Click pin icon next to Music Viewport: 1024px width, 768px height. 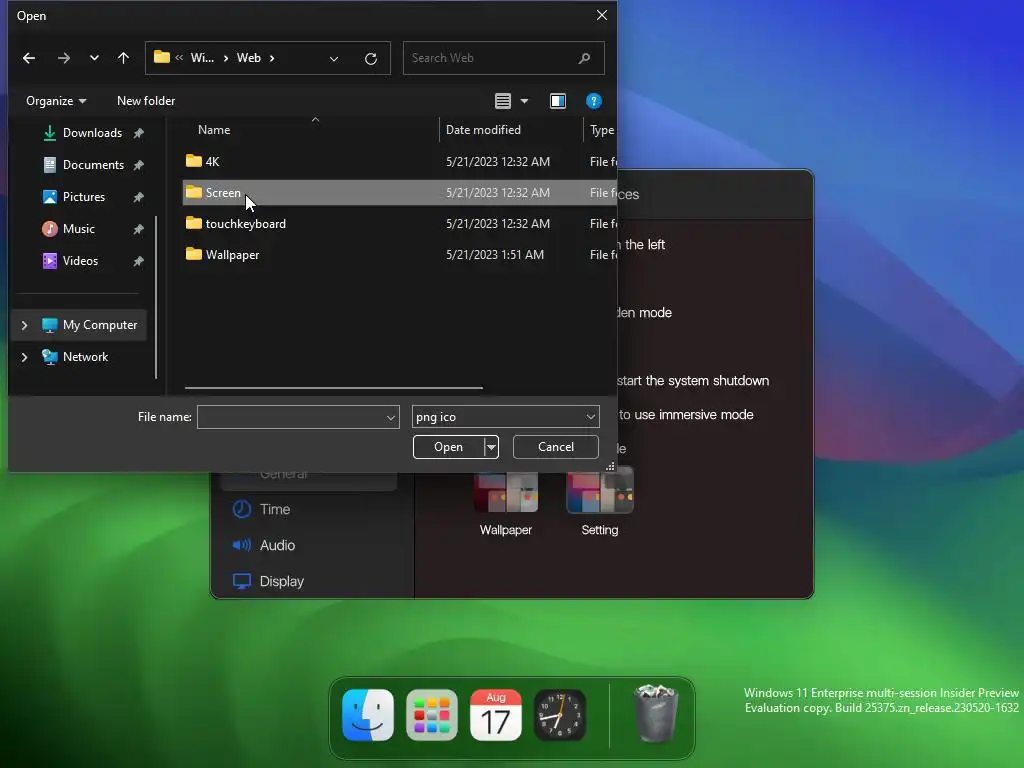coord(138,229)
